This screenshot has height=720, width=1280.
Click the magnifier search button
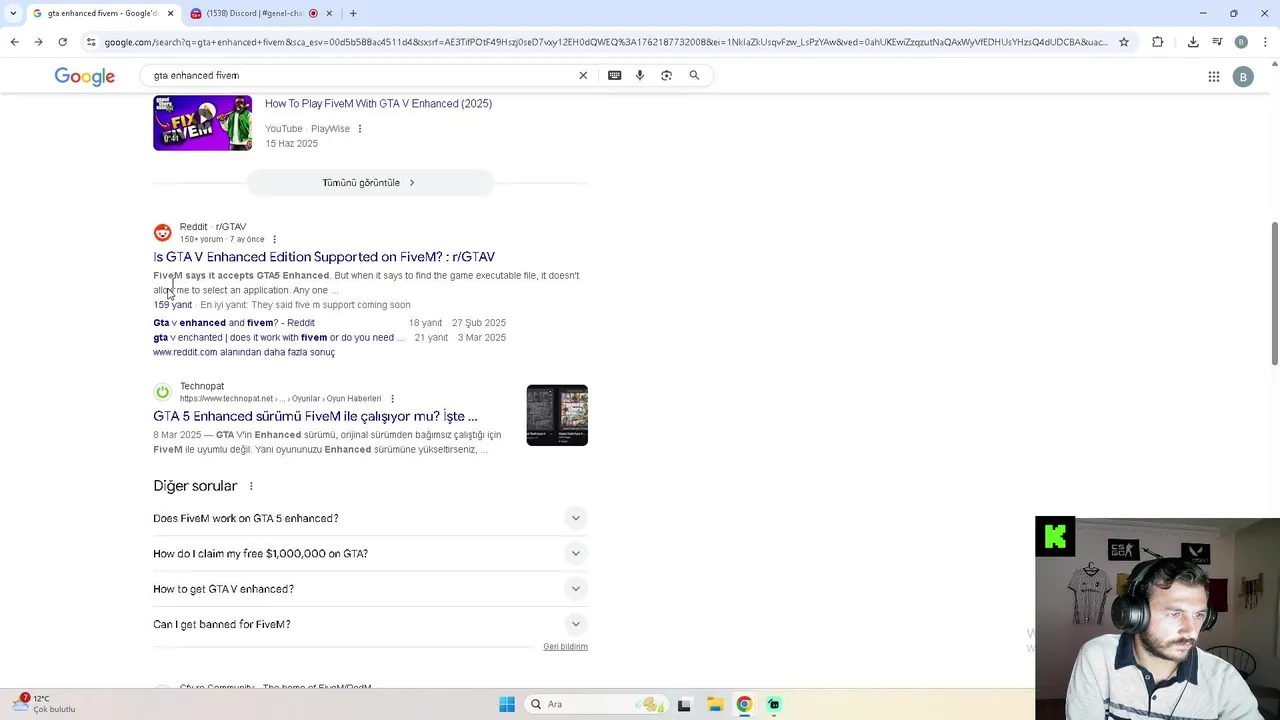(694, 75)
